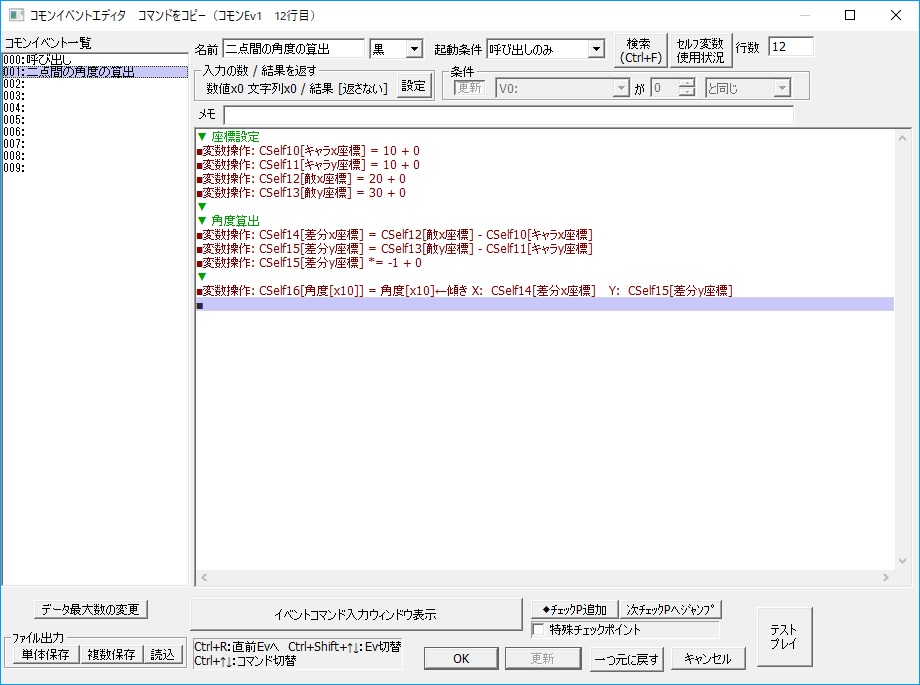
Task: Select empty common event slot 007:
Action: [x=95, y=144]
